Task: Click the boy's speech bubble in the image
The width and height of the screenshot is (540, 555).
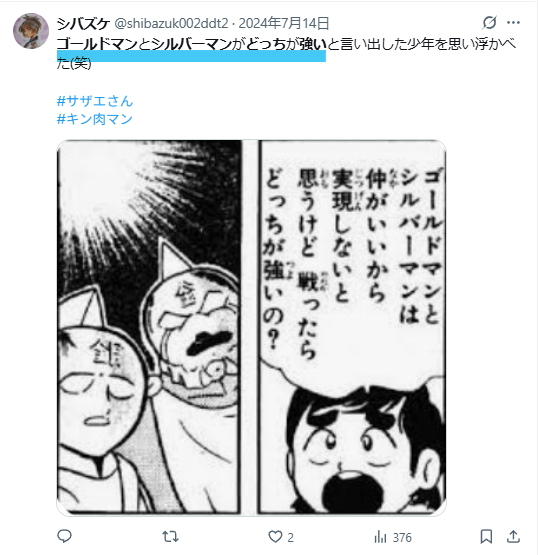Action: pos(353,262)
